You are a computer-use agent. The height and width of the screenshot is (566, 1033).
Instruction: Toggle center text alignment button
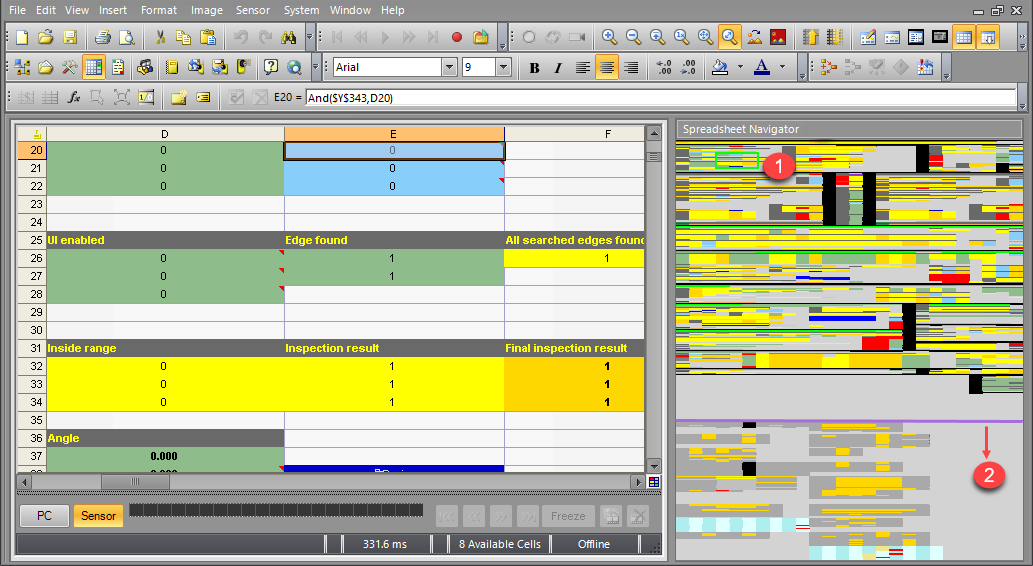click(x=607, y=68)
